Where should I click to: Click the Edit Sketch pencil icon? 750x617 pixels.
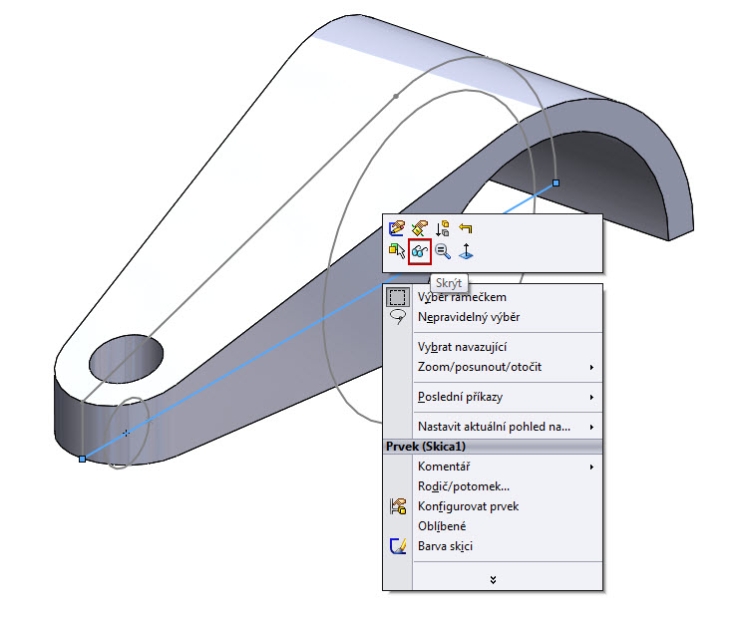tap(397, 228)
